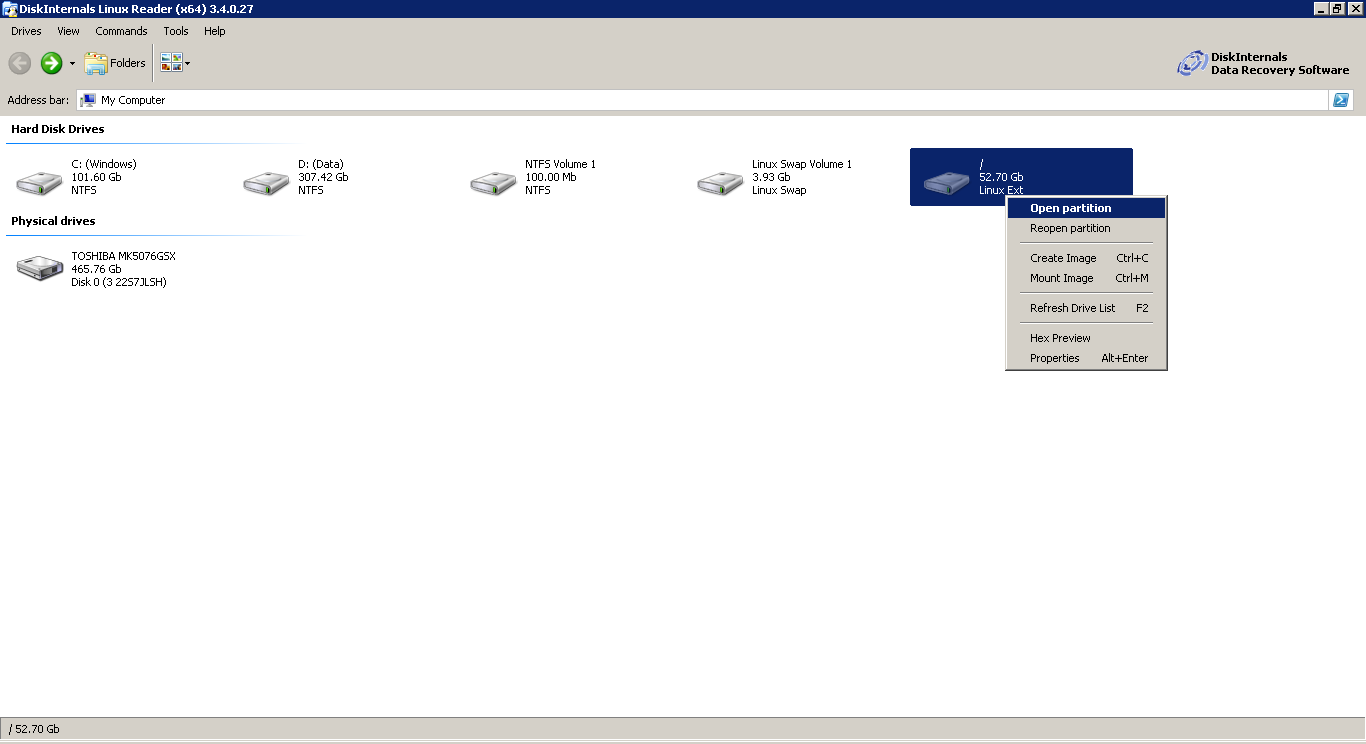Choose Refresh Drive List from context menu
Screen dimensions: 1366x744
pos(1086,308)
